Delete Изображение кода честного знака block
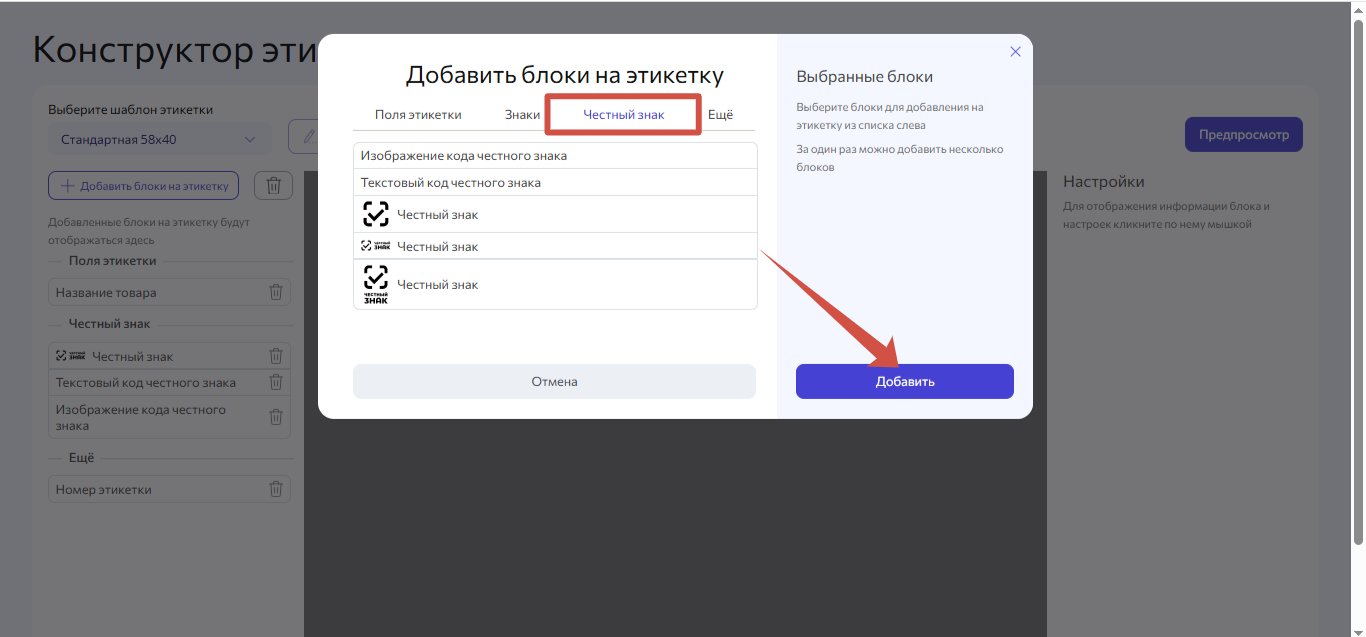Image resolution: width=1366 pixels, height=637 pixels. tap(276, 417)
